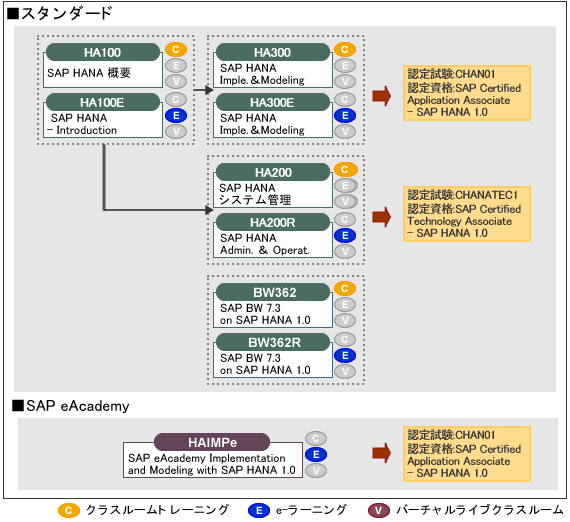Click blue E icon beside HA300E
Screen dimensions: 570x522
[345, 116]
